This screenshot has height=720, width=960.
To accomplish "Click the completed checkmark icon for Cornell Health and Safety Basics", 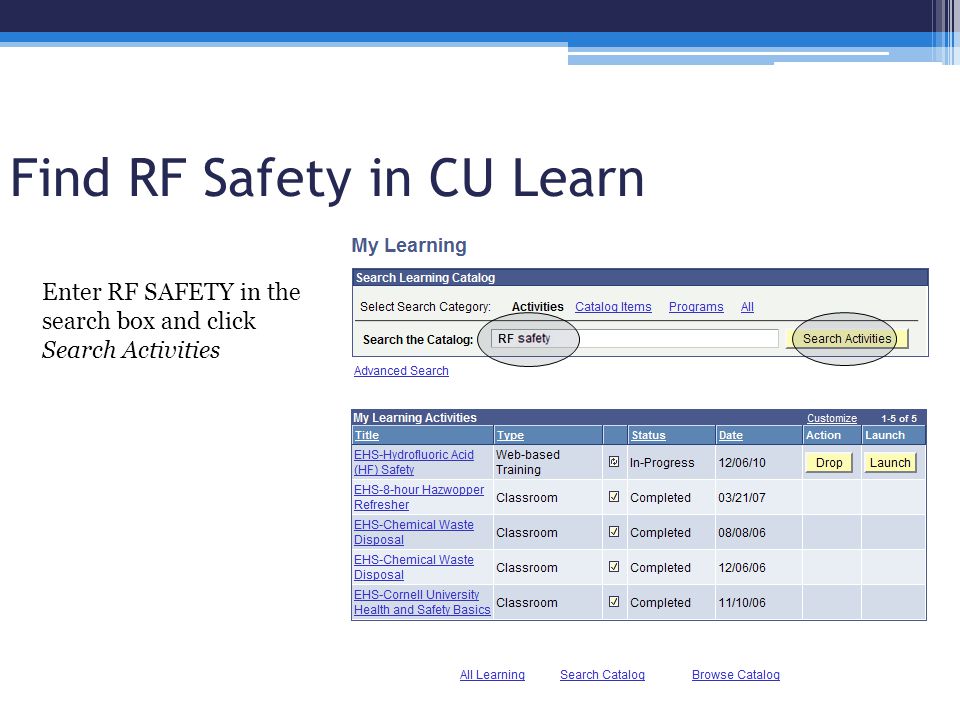I will click(614, 601).
